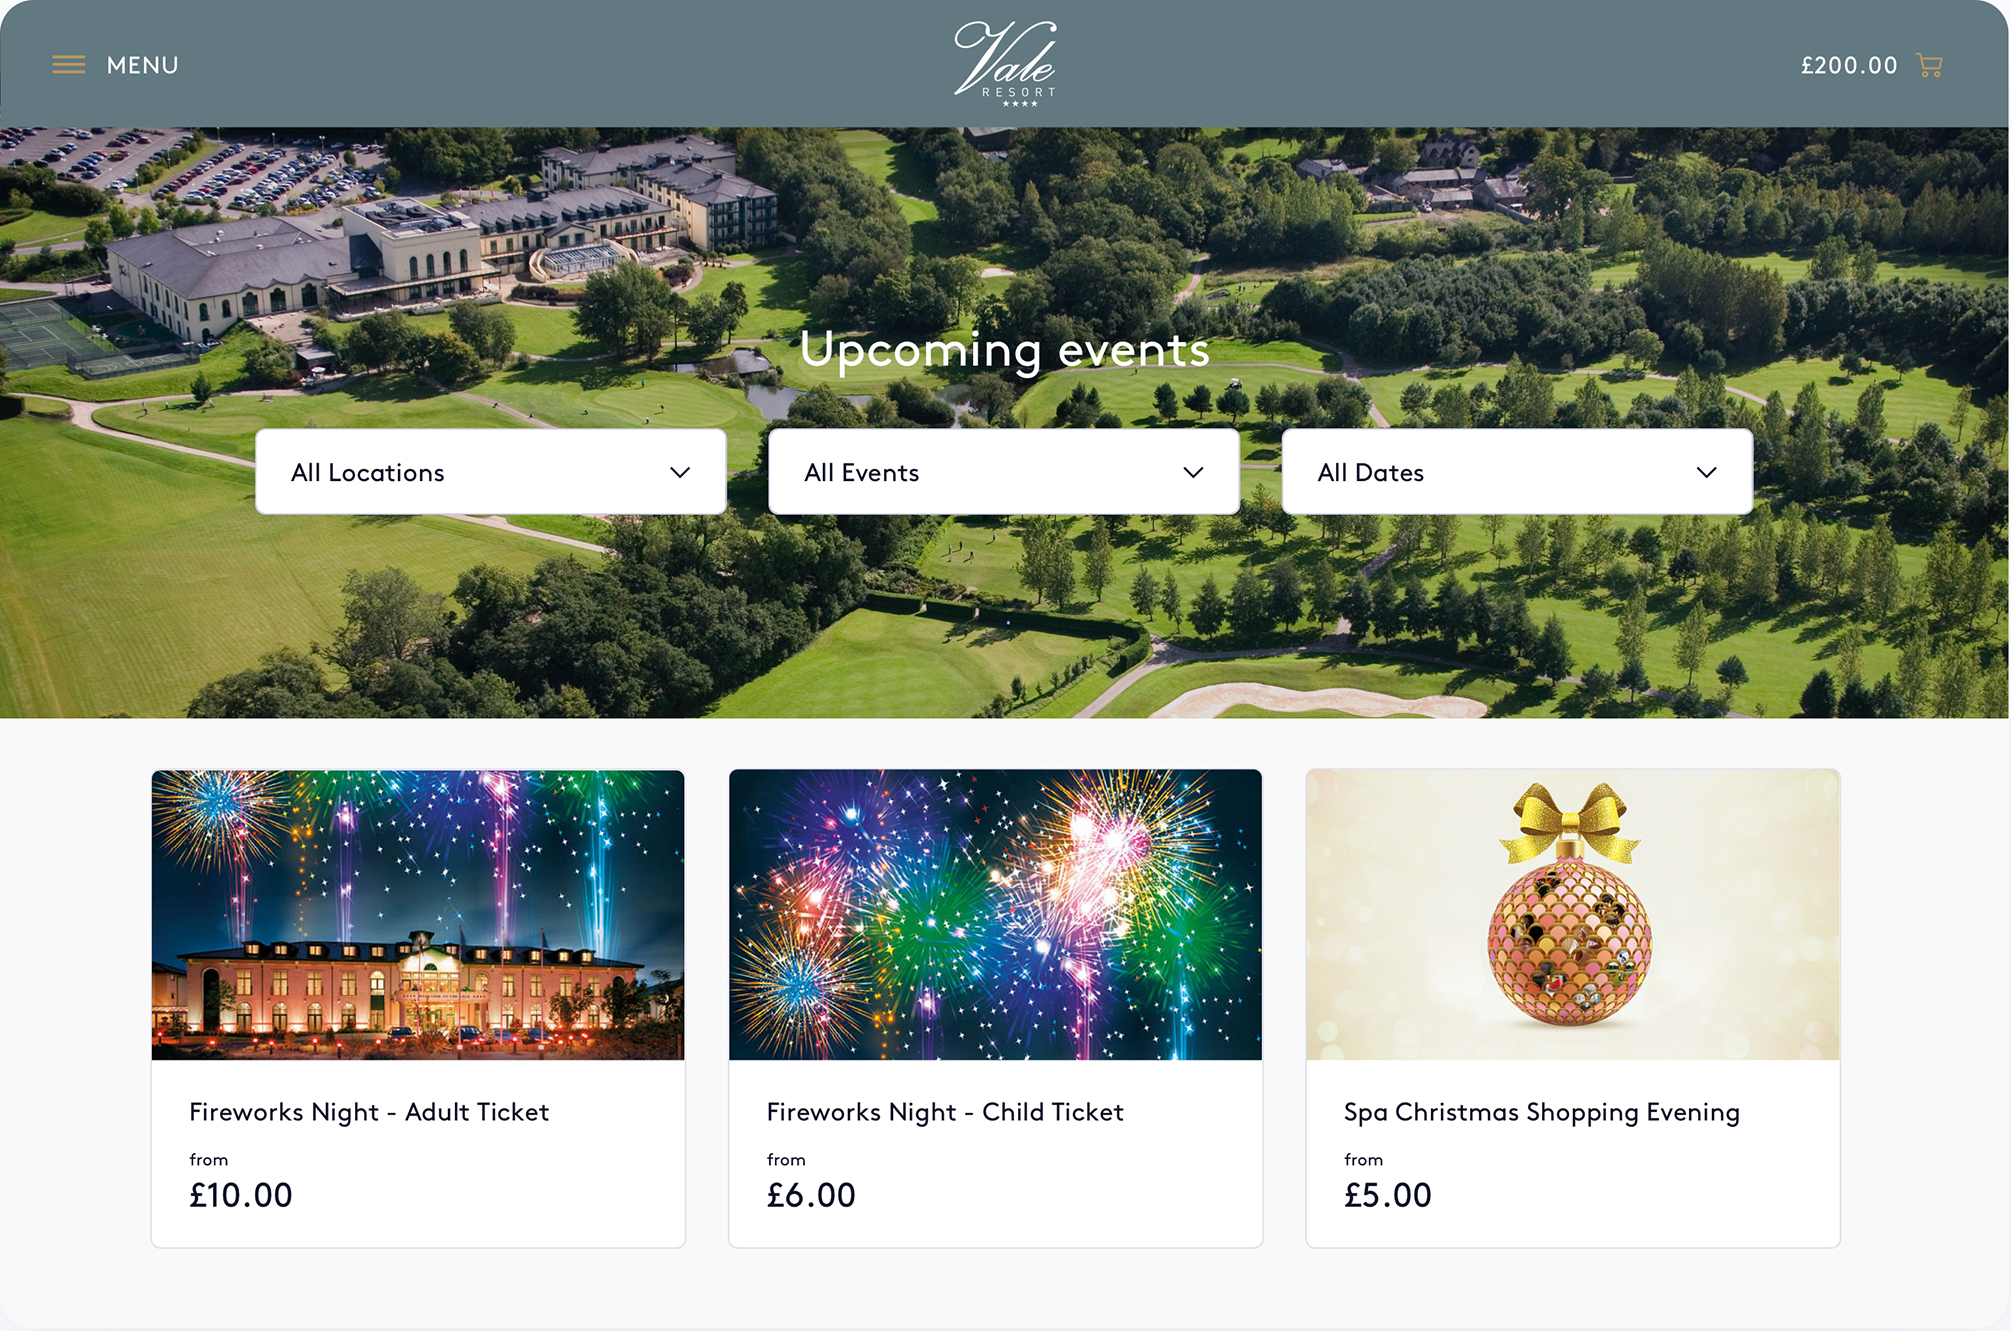Click the chevron in All Events

point(1193,473)
